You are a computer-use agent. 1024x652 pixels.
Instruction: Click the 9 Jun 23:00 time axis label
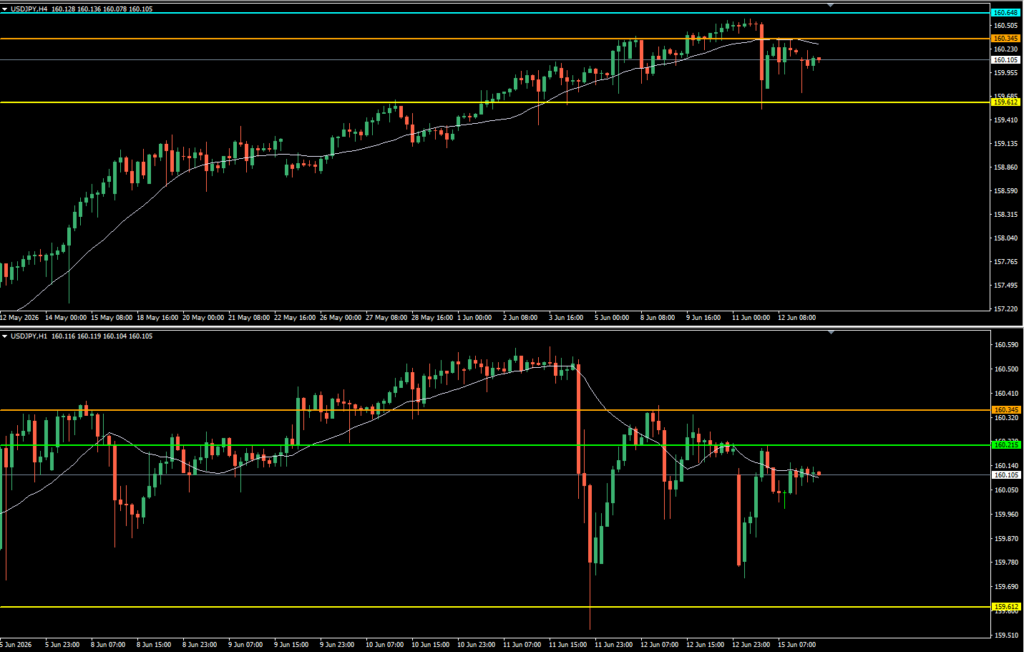pyautogui.click(x=338, y=644)
